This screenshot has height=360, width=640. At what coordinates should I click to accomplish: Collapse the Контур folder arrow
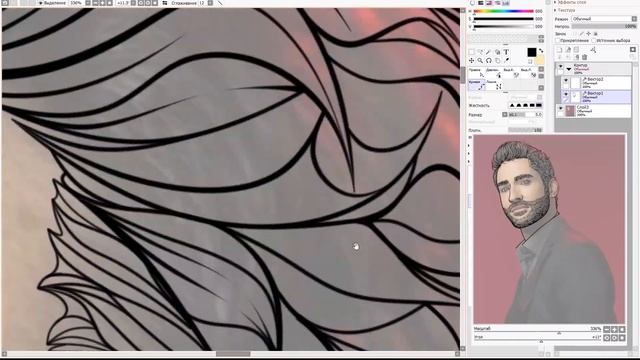[x=569, y=69]
